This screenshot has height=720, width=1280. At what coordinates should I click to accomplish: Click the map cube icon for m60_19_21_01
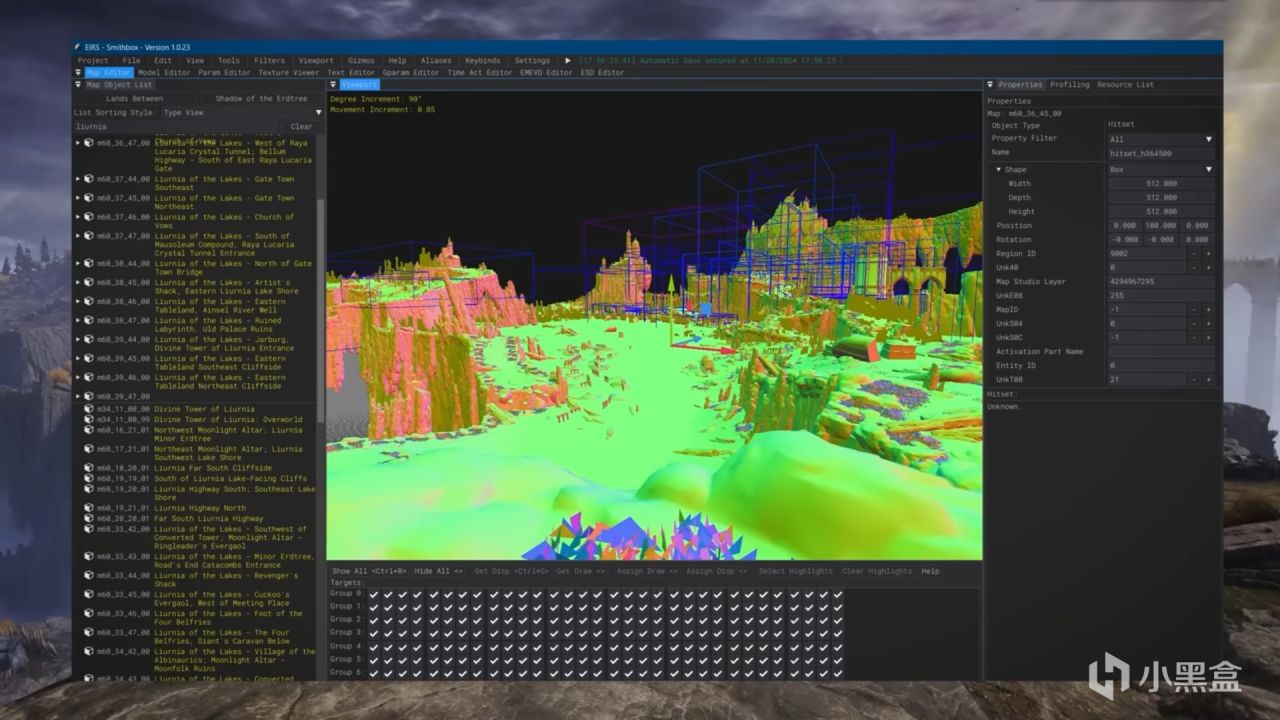coord(89,508)
